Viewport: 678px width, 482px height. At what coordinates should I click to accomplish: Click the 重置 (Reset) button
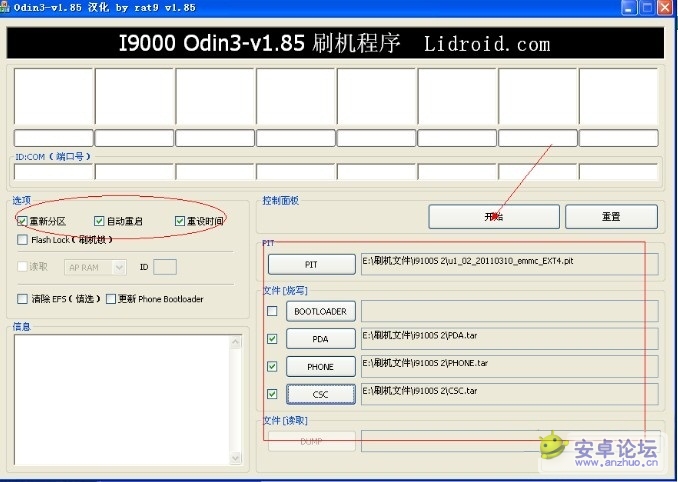pyautogui.click(x=611, y=217)
